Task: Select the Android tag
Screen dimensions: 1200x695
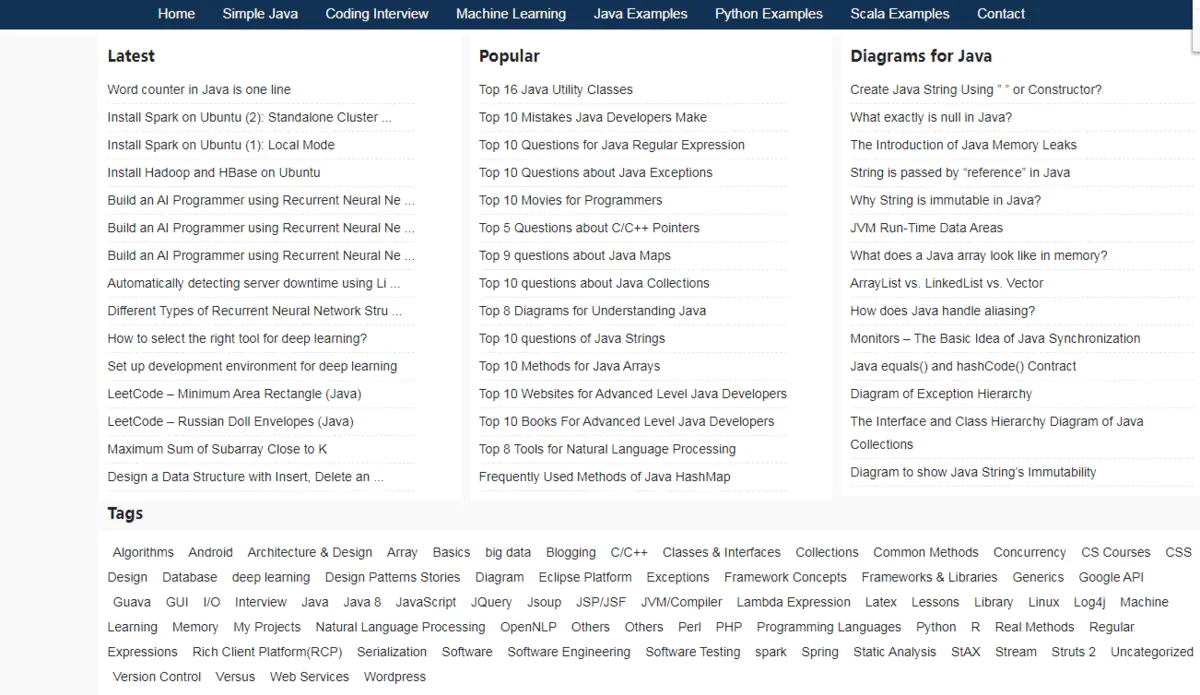Action: point(210,552)
